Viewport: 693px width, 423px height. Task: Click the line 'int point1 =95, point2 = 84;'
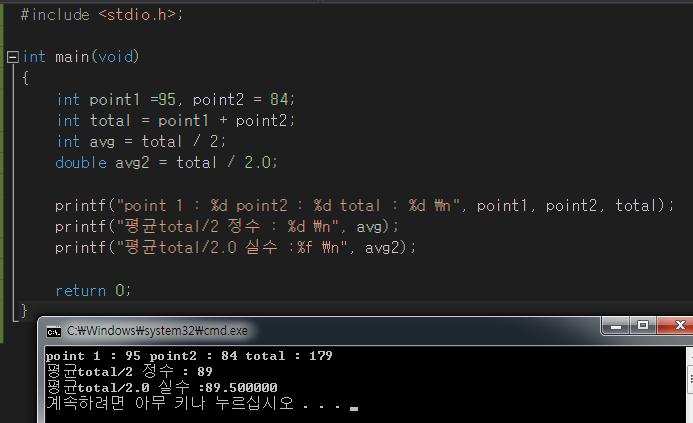pyautogui.click(x=175, y=99)
